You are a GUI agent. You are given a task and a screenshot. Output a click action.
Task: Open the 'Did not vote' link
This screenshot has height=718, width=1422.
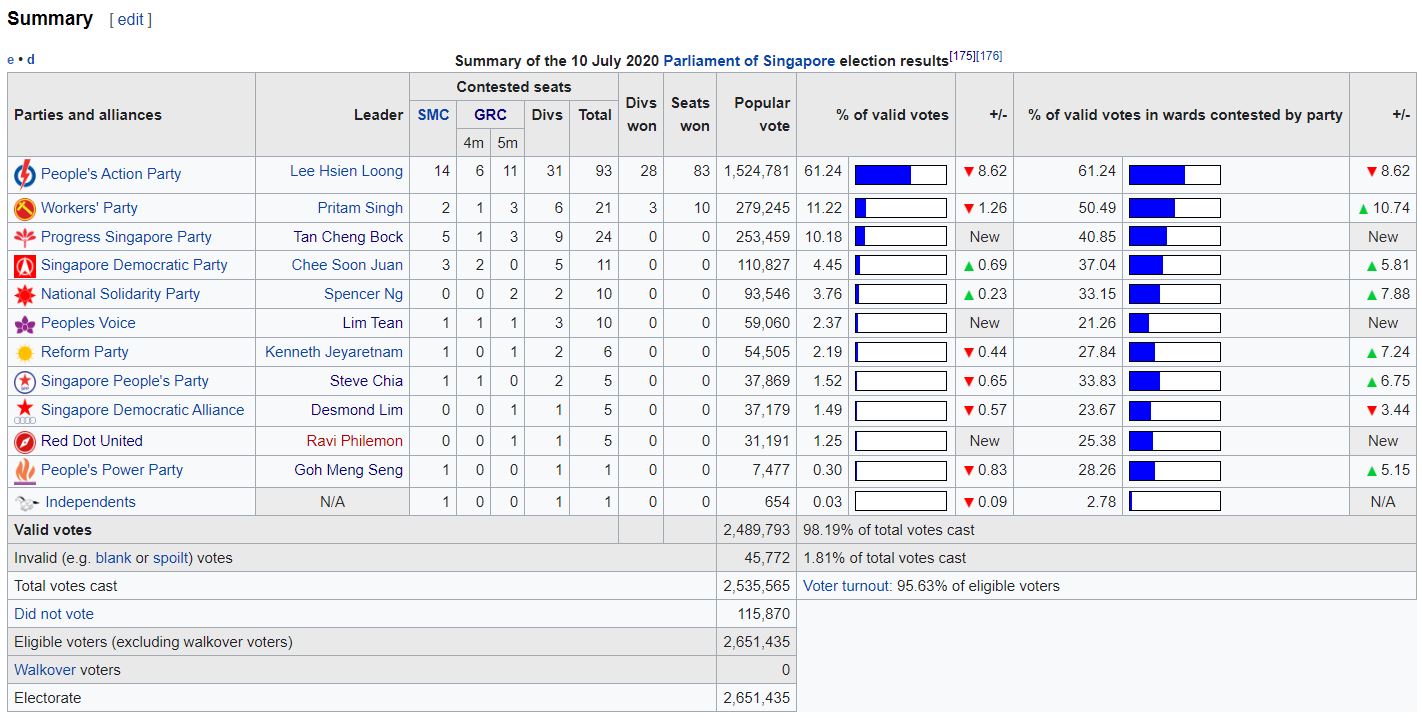(x=54, y=615)
